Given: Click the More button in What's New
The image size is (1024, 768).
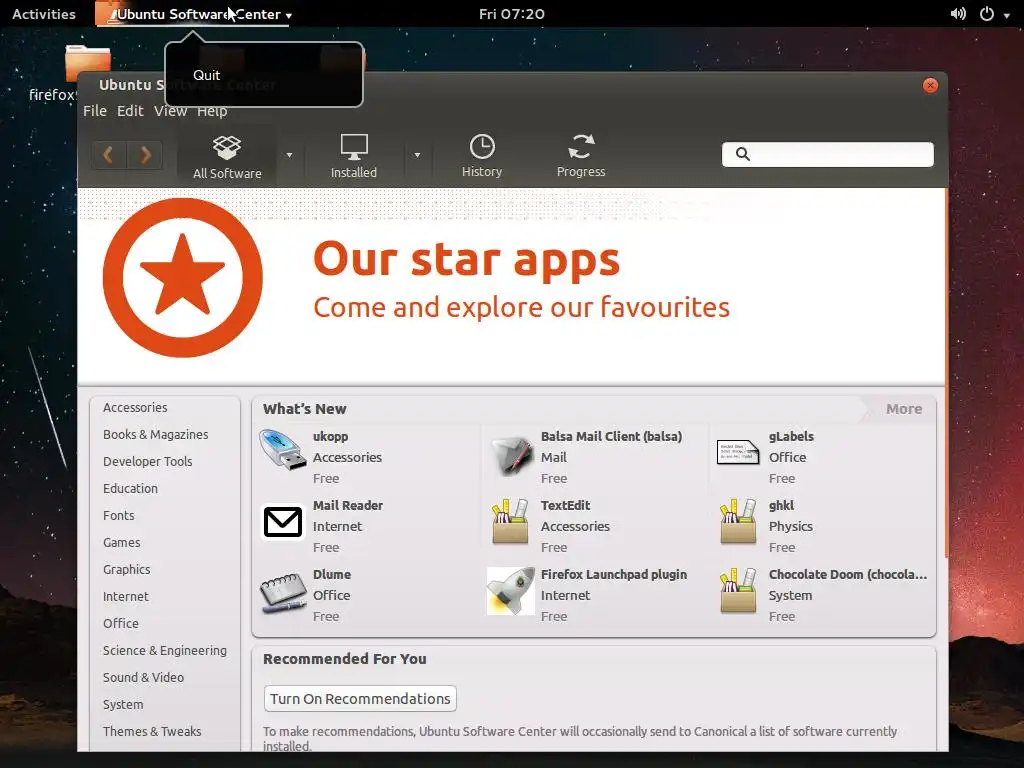Looking at the screenshot, I should pos(903,409).
